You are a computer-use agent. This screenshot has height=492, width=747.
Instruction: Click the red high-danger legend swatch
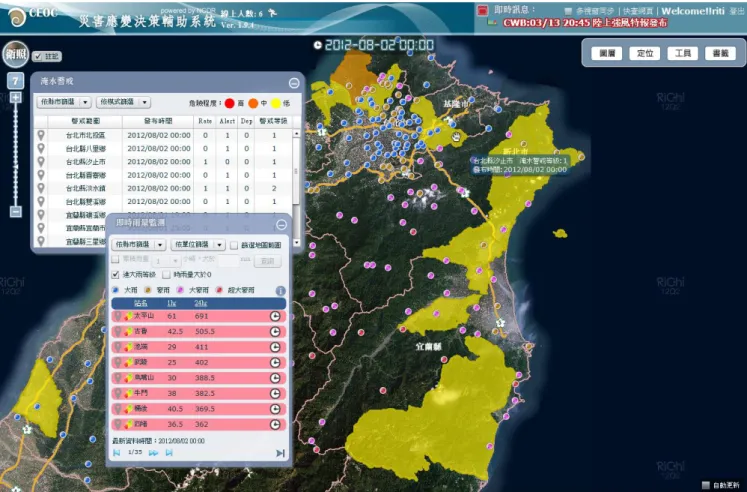[x=230, y=103]
